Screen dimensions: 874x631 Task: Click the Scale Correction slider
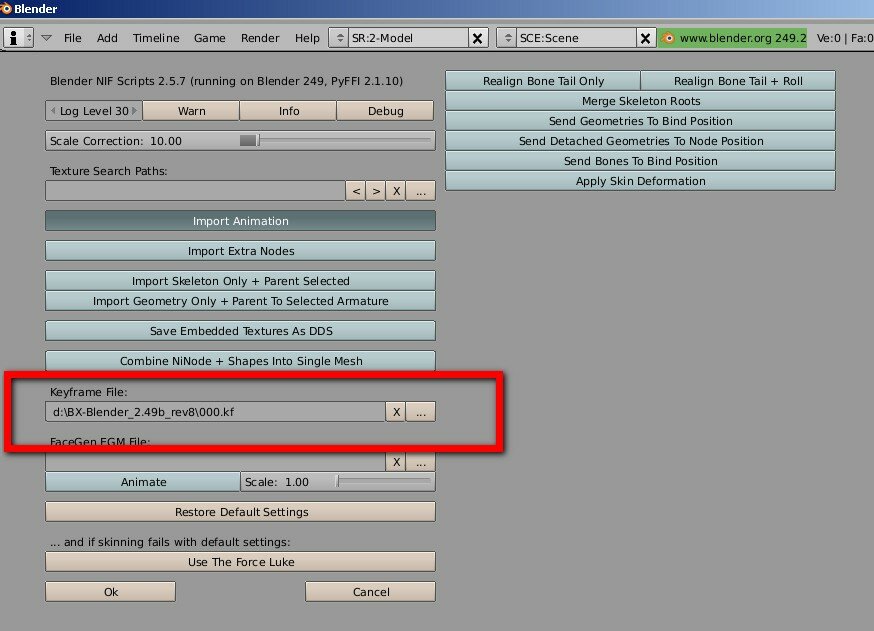[x=240, y=140]
